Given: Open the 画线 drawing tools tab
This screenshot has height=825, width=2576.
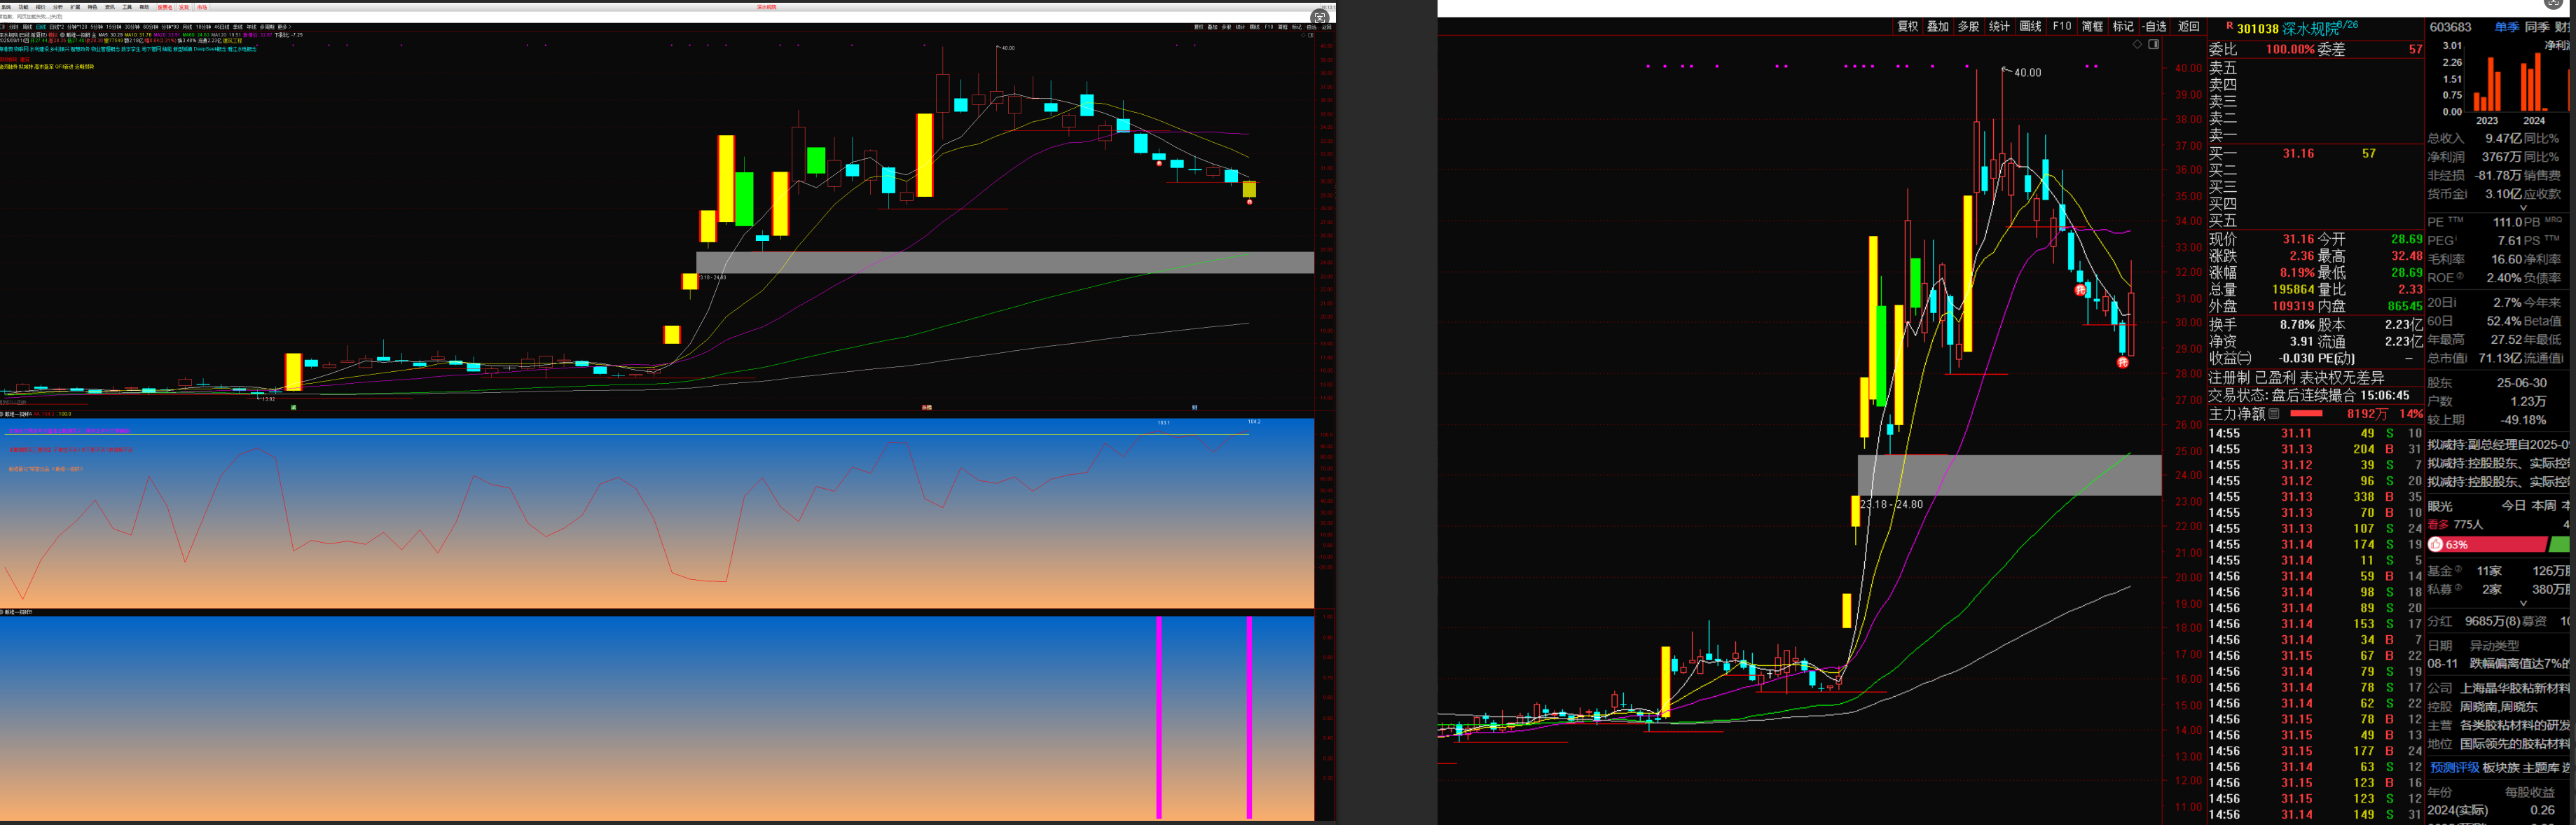Looking at the screenshot, I should [2030, 27].
